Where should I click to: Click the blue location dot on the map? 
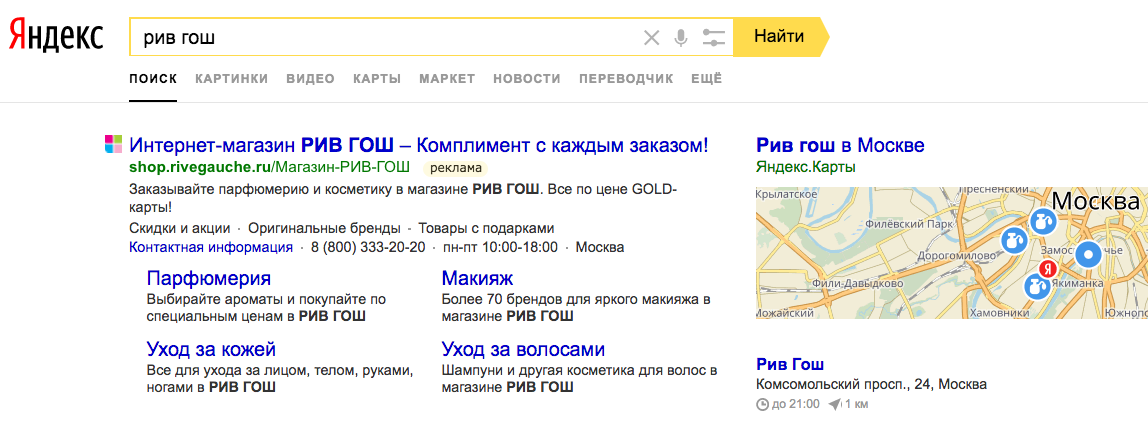[x=1088, y=255]
